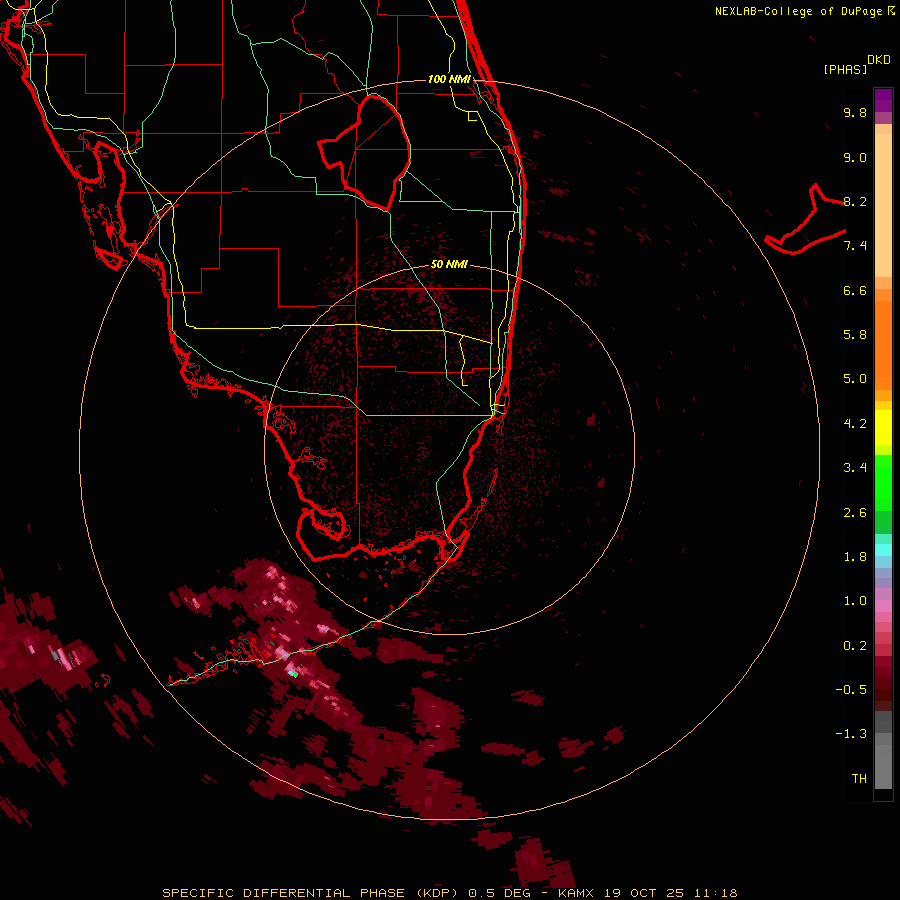
Task: Click the Bahamas island outline east of Florida
Action: point(805,219)
